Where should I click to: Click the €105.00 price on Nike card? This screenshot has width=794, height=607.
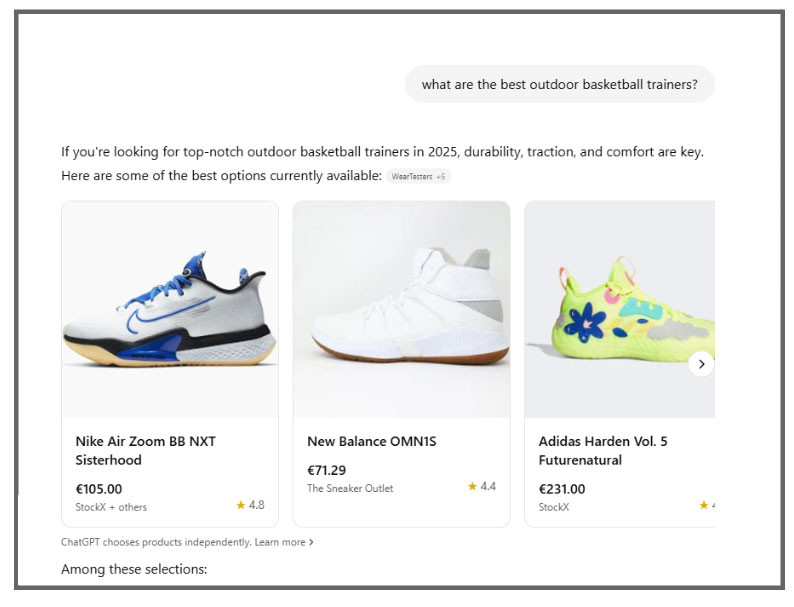tap(99, 489)
